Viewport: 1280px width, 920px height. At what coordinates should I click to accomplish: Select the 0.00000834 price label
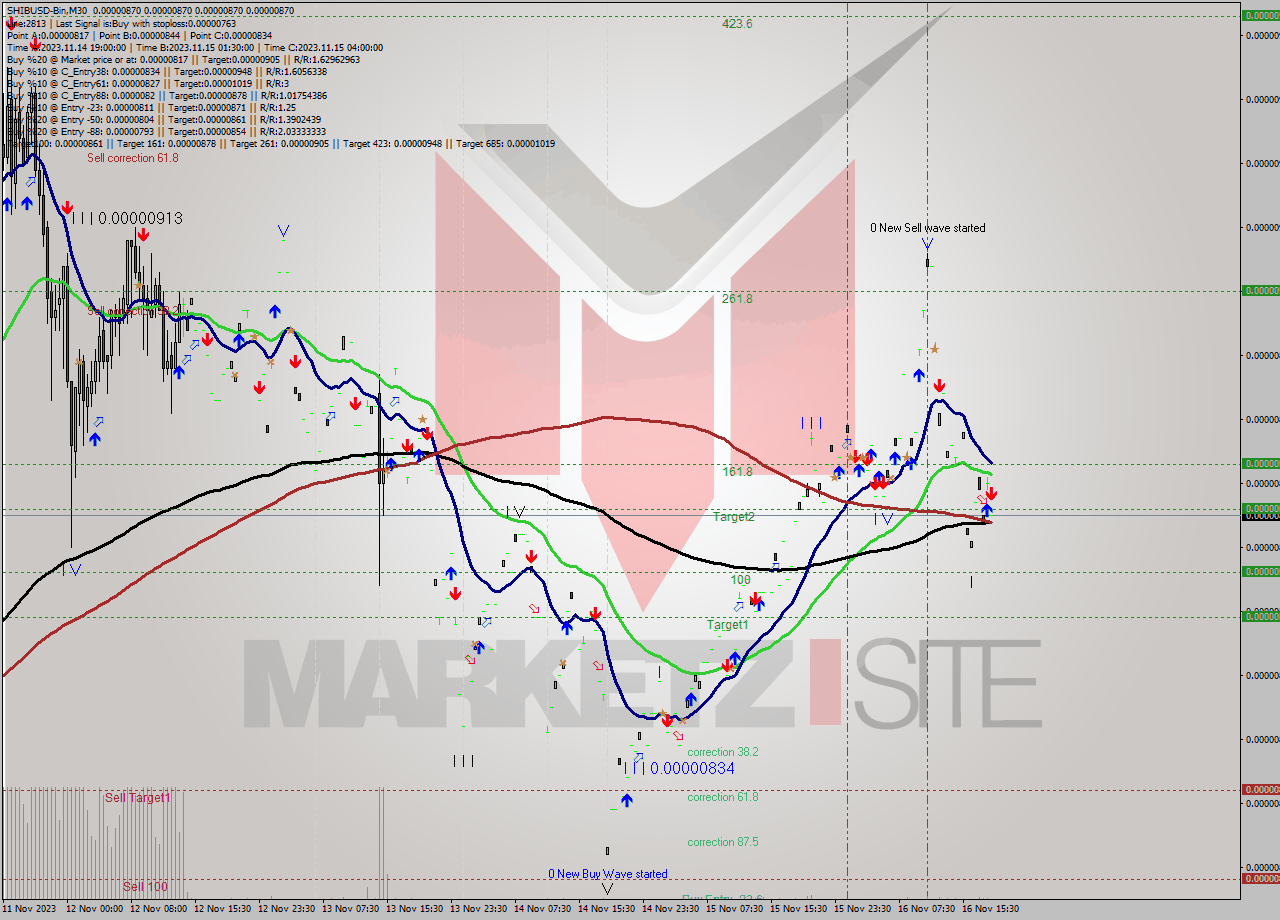(x=692, y=769)
